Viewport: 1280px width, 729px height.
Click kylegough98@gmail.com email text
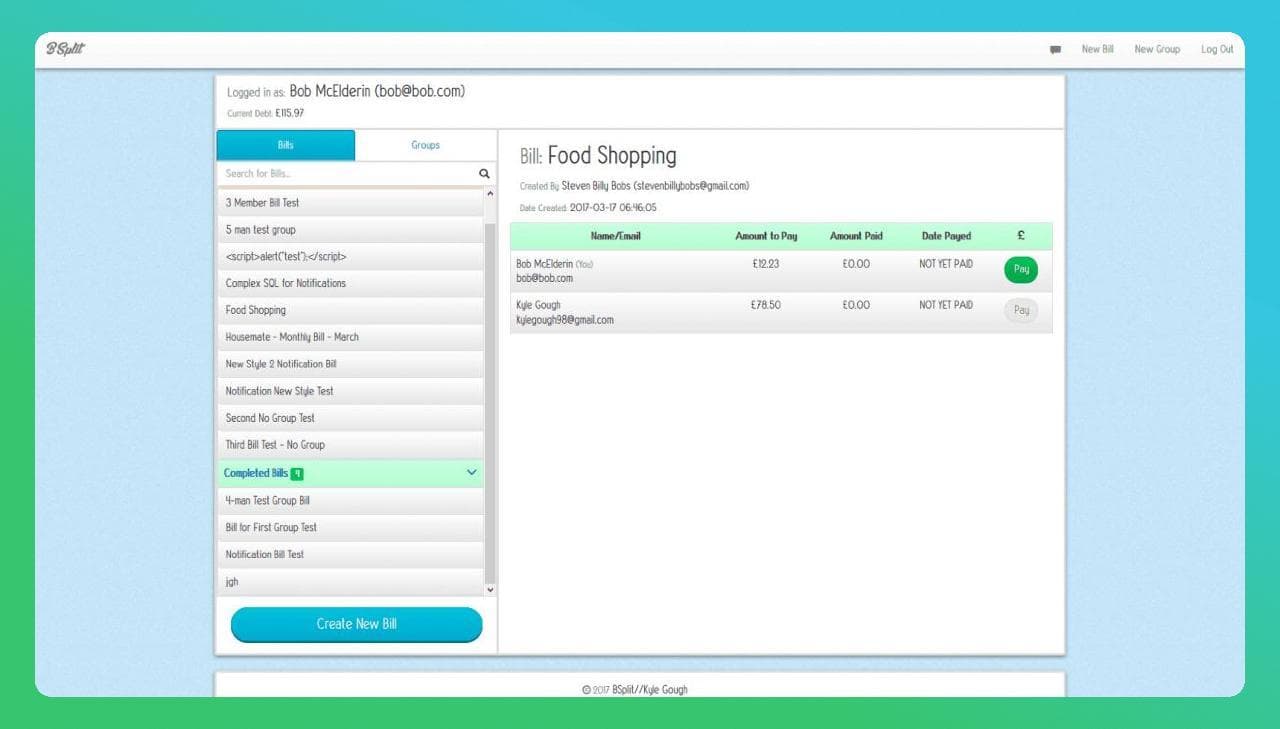(565, 320)
